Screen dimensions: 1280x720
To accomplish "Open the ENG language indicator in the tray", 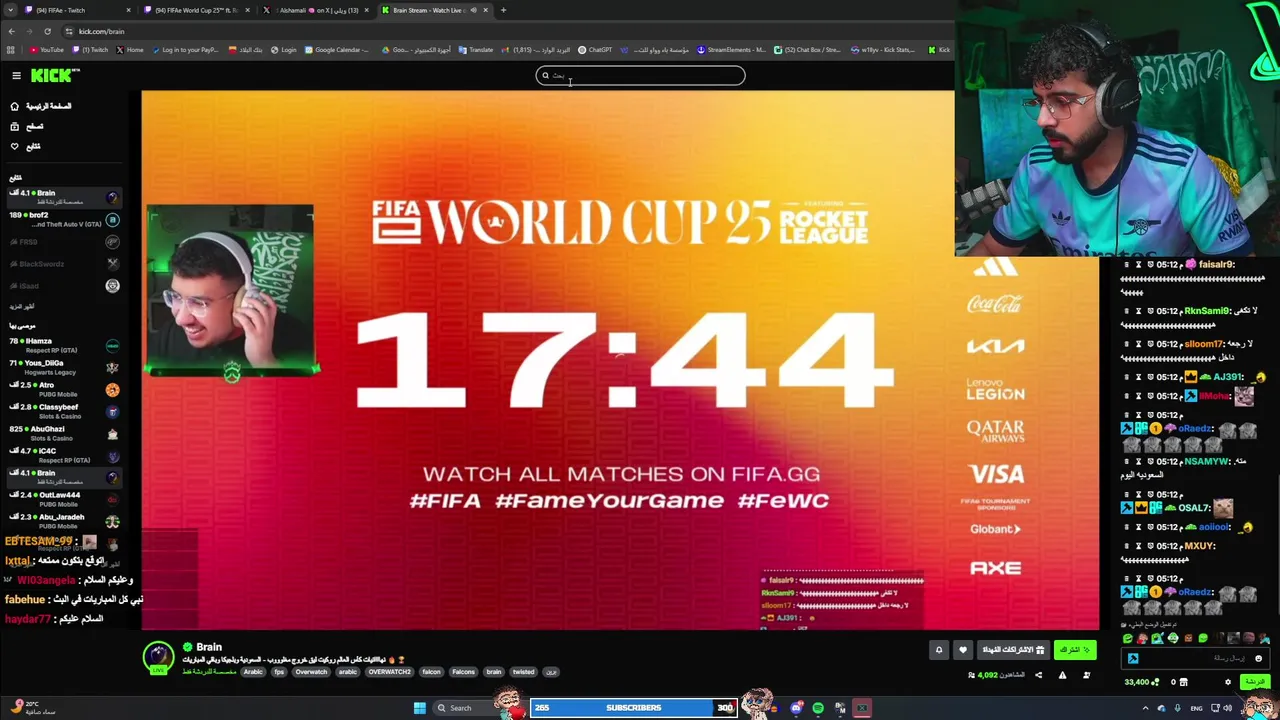I will (x=1196, y=708).
